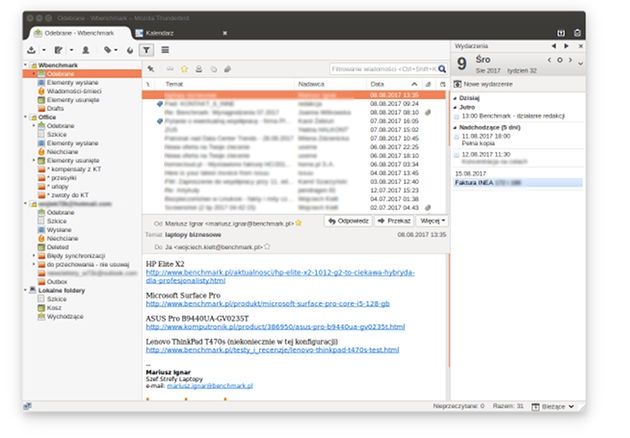Select the '* zwroty do KT' folder

(x=68, y=195)
